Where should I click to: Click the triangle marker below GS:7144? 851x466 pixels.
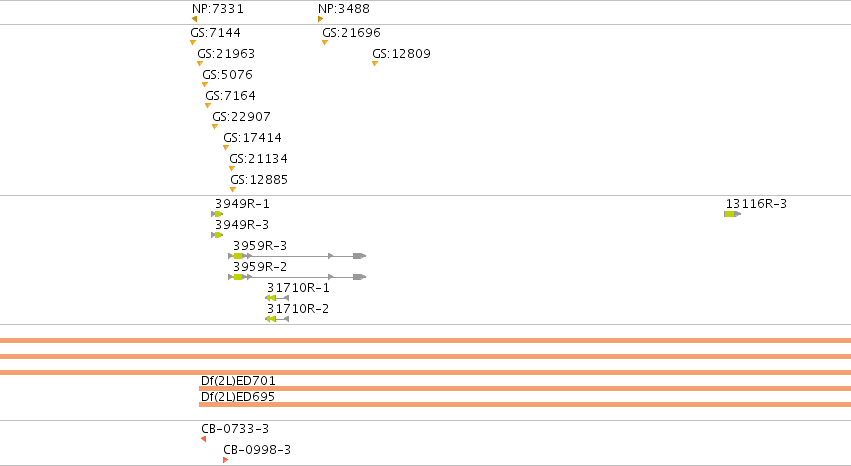[x=193, y=42]
